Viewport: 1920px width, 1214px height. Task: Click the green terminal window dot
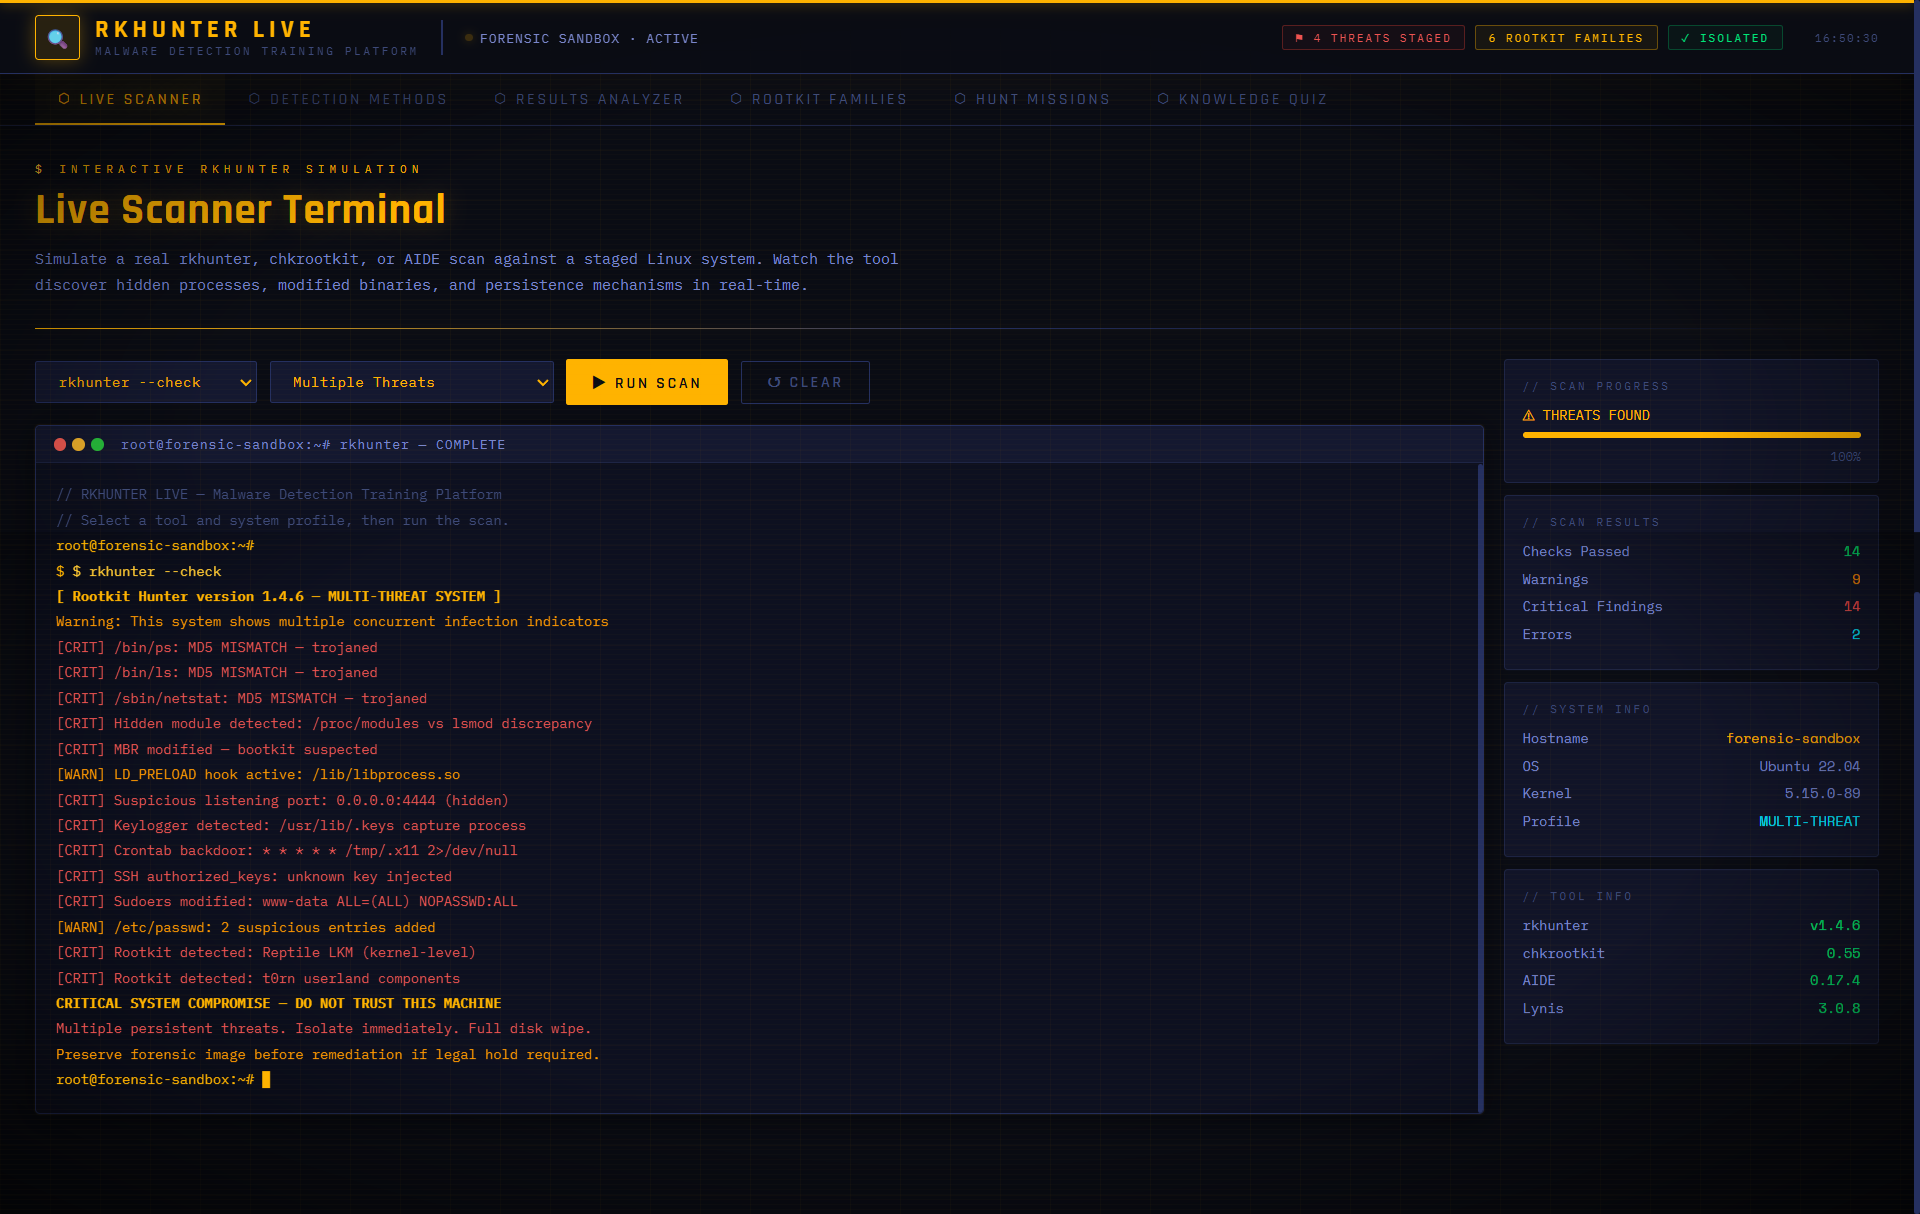97,445
